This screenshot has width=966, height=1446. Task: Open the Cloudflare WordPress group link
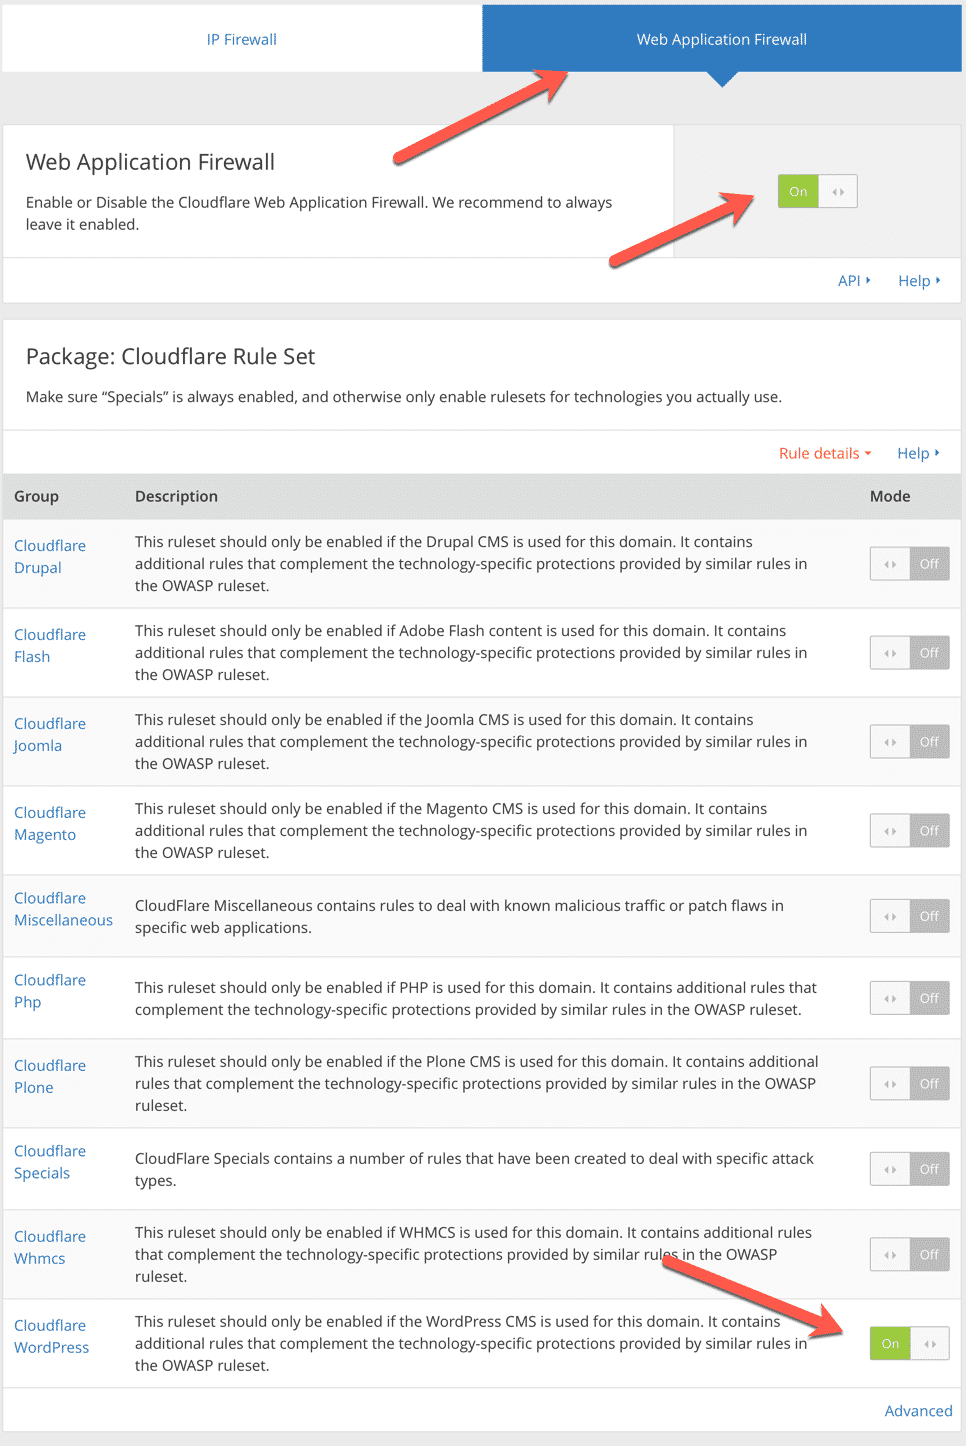(x=51, y=1337)
